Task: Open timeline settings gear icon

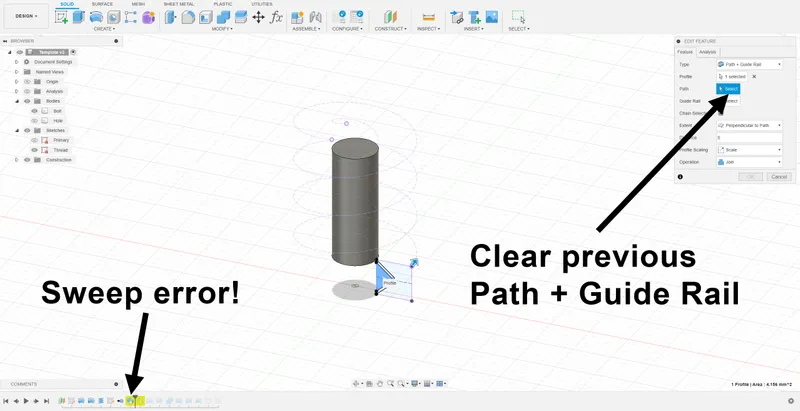Action: [791, 401]
